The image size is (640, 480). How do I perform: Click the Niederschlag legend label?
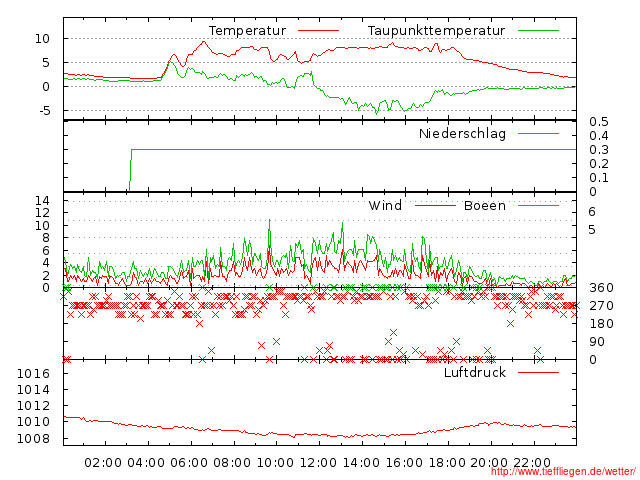tap(462, 133)
